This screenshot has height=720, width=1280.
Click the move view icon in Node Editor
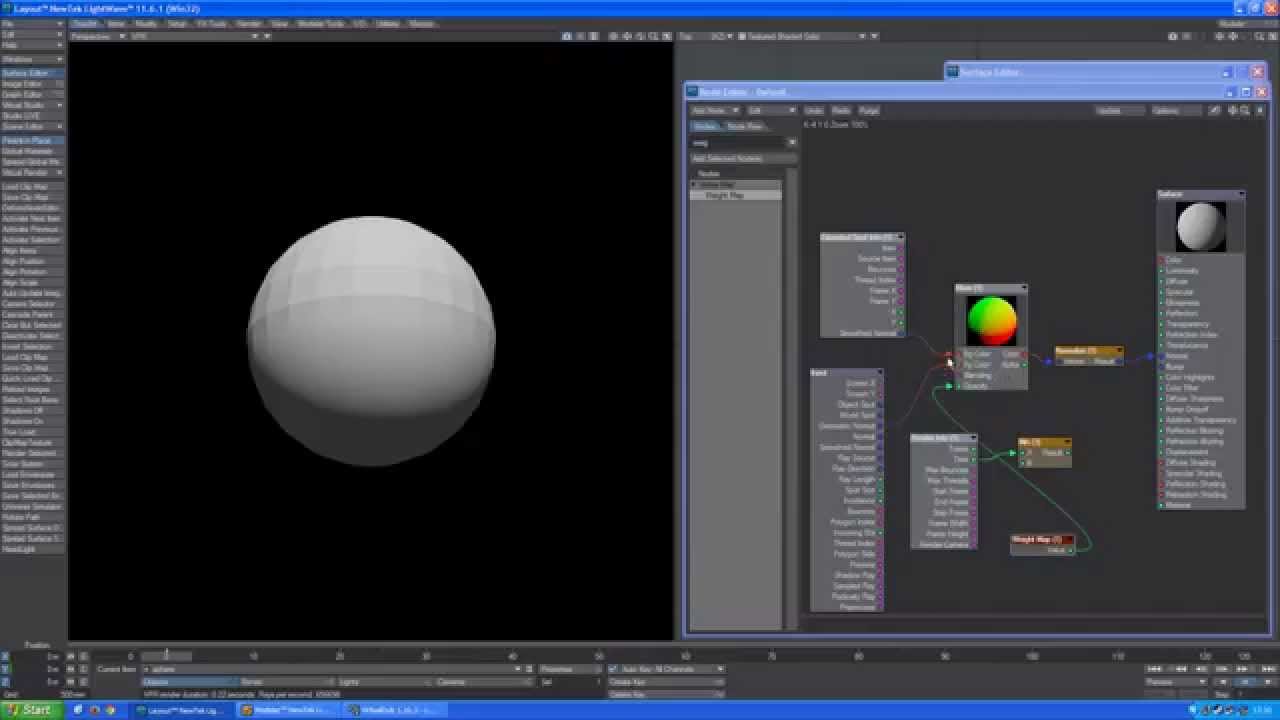[1232, 110]
